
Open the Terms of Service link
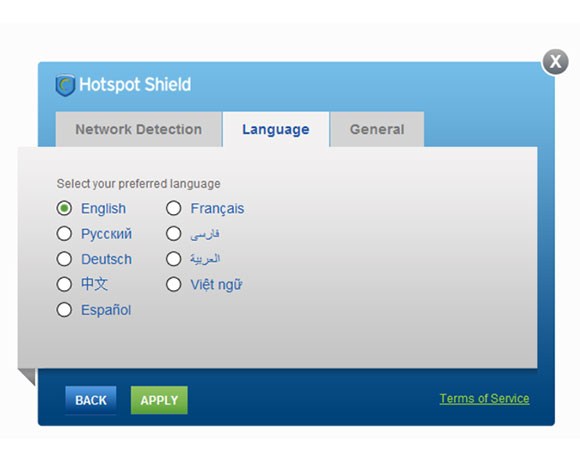(x=484, y=399)
